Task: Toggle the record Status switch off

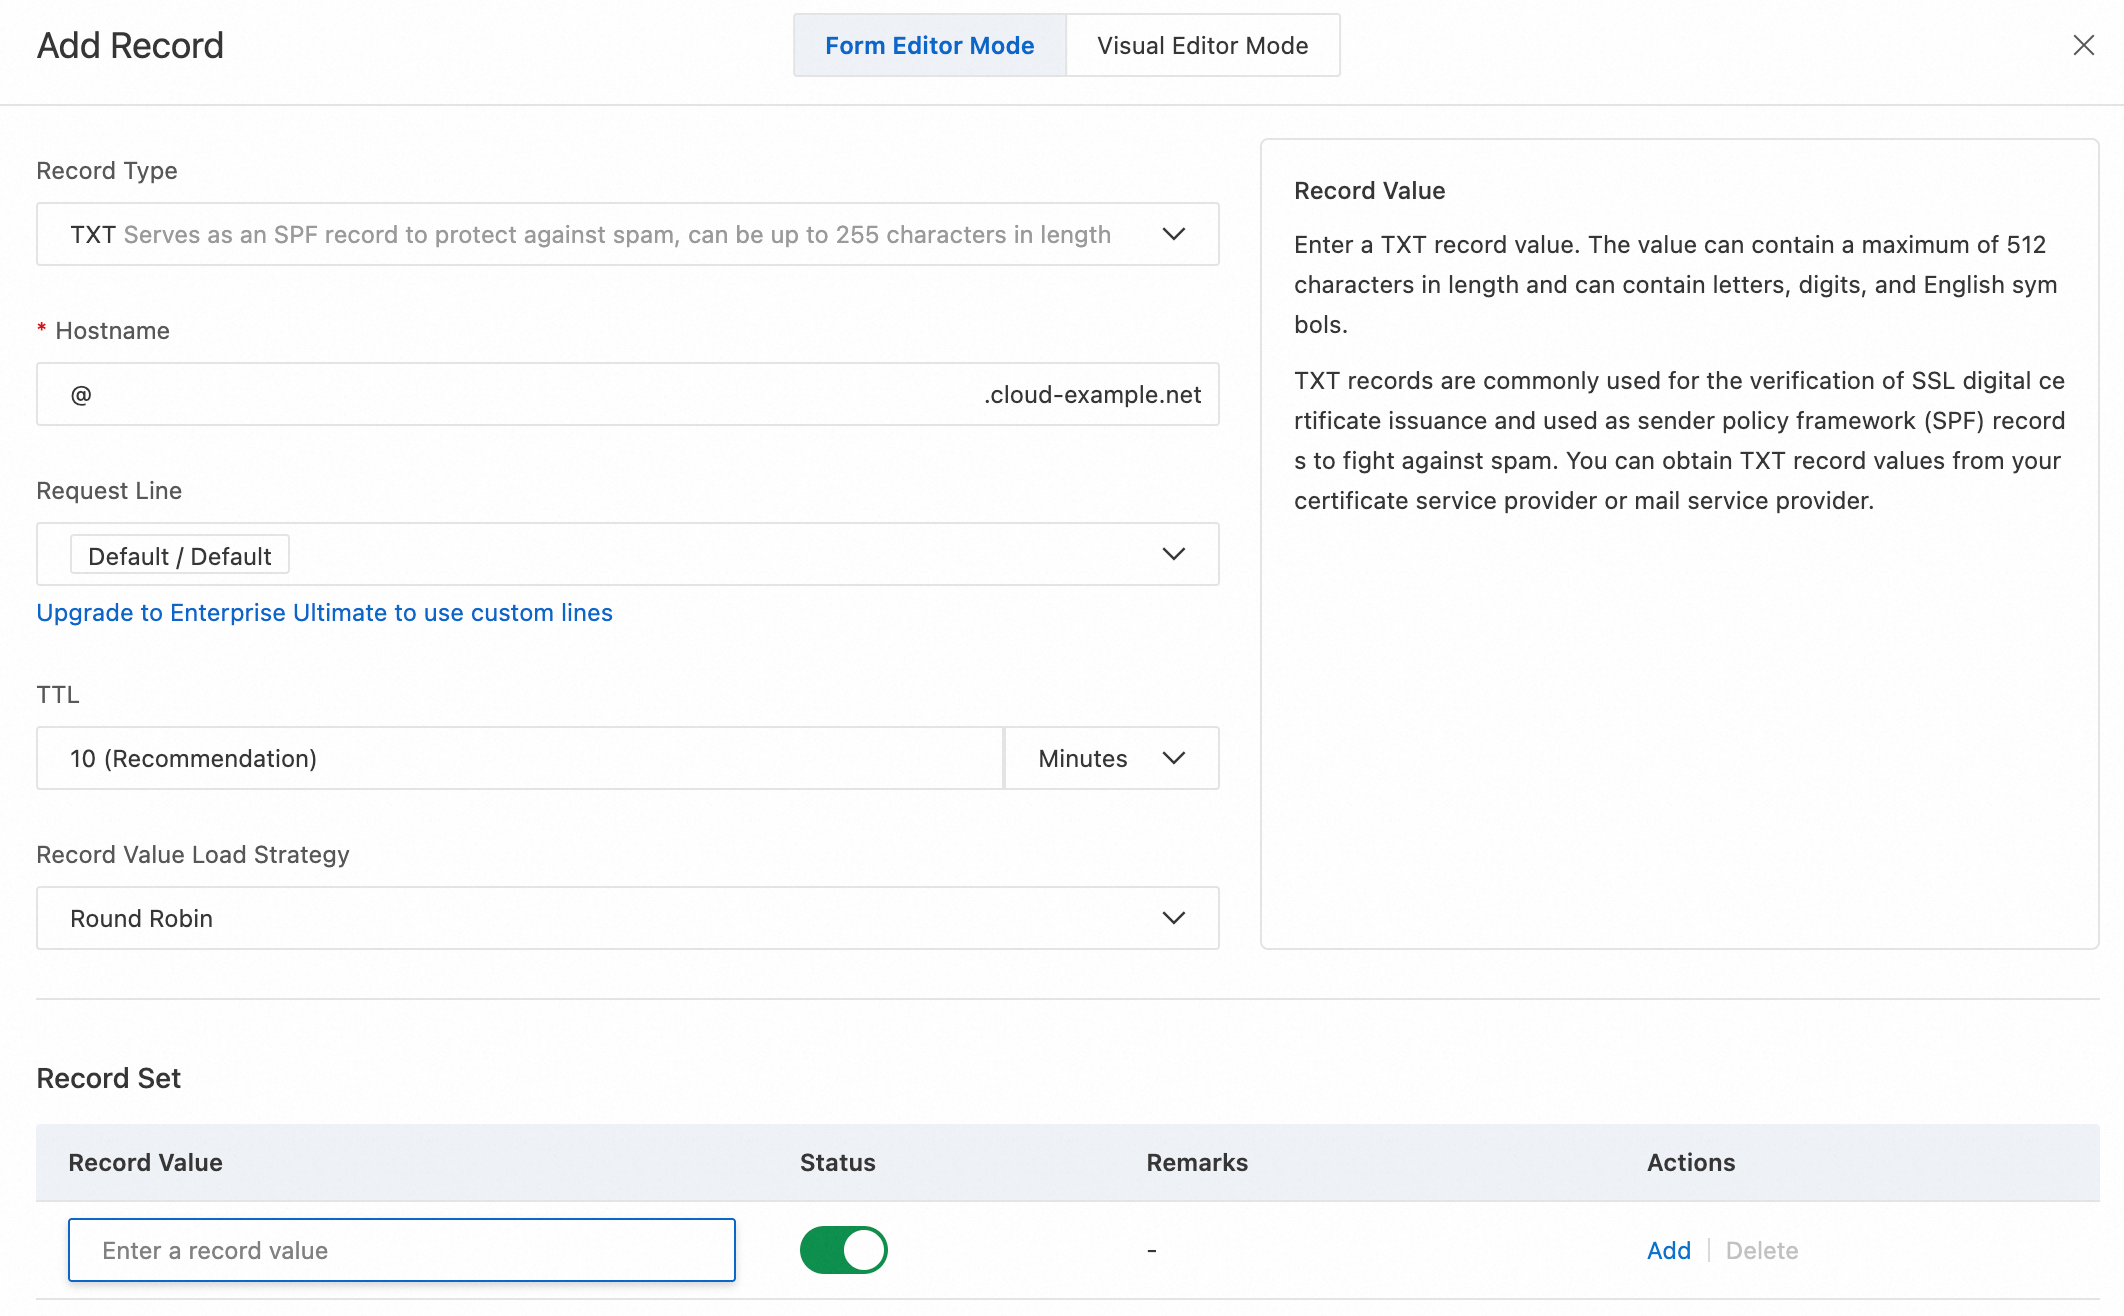Action: tap(843, 1250)
